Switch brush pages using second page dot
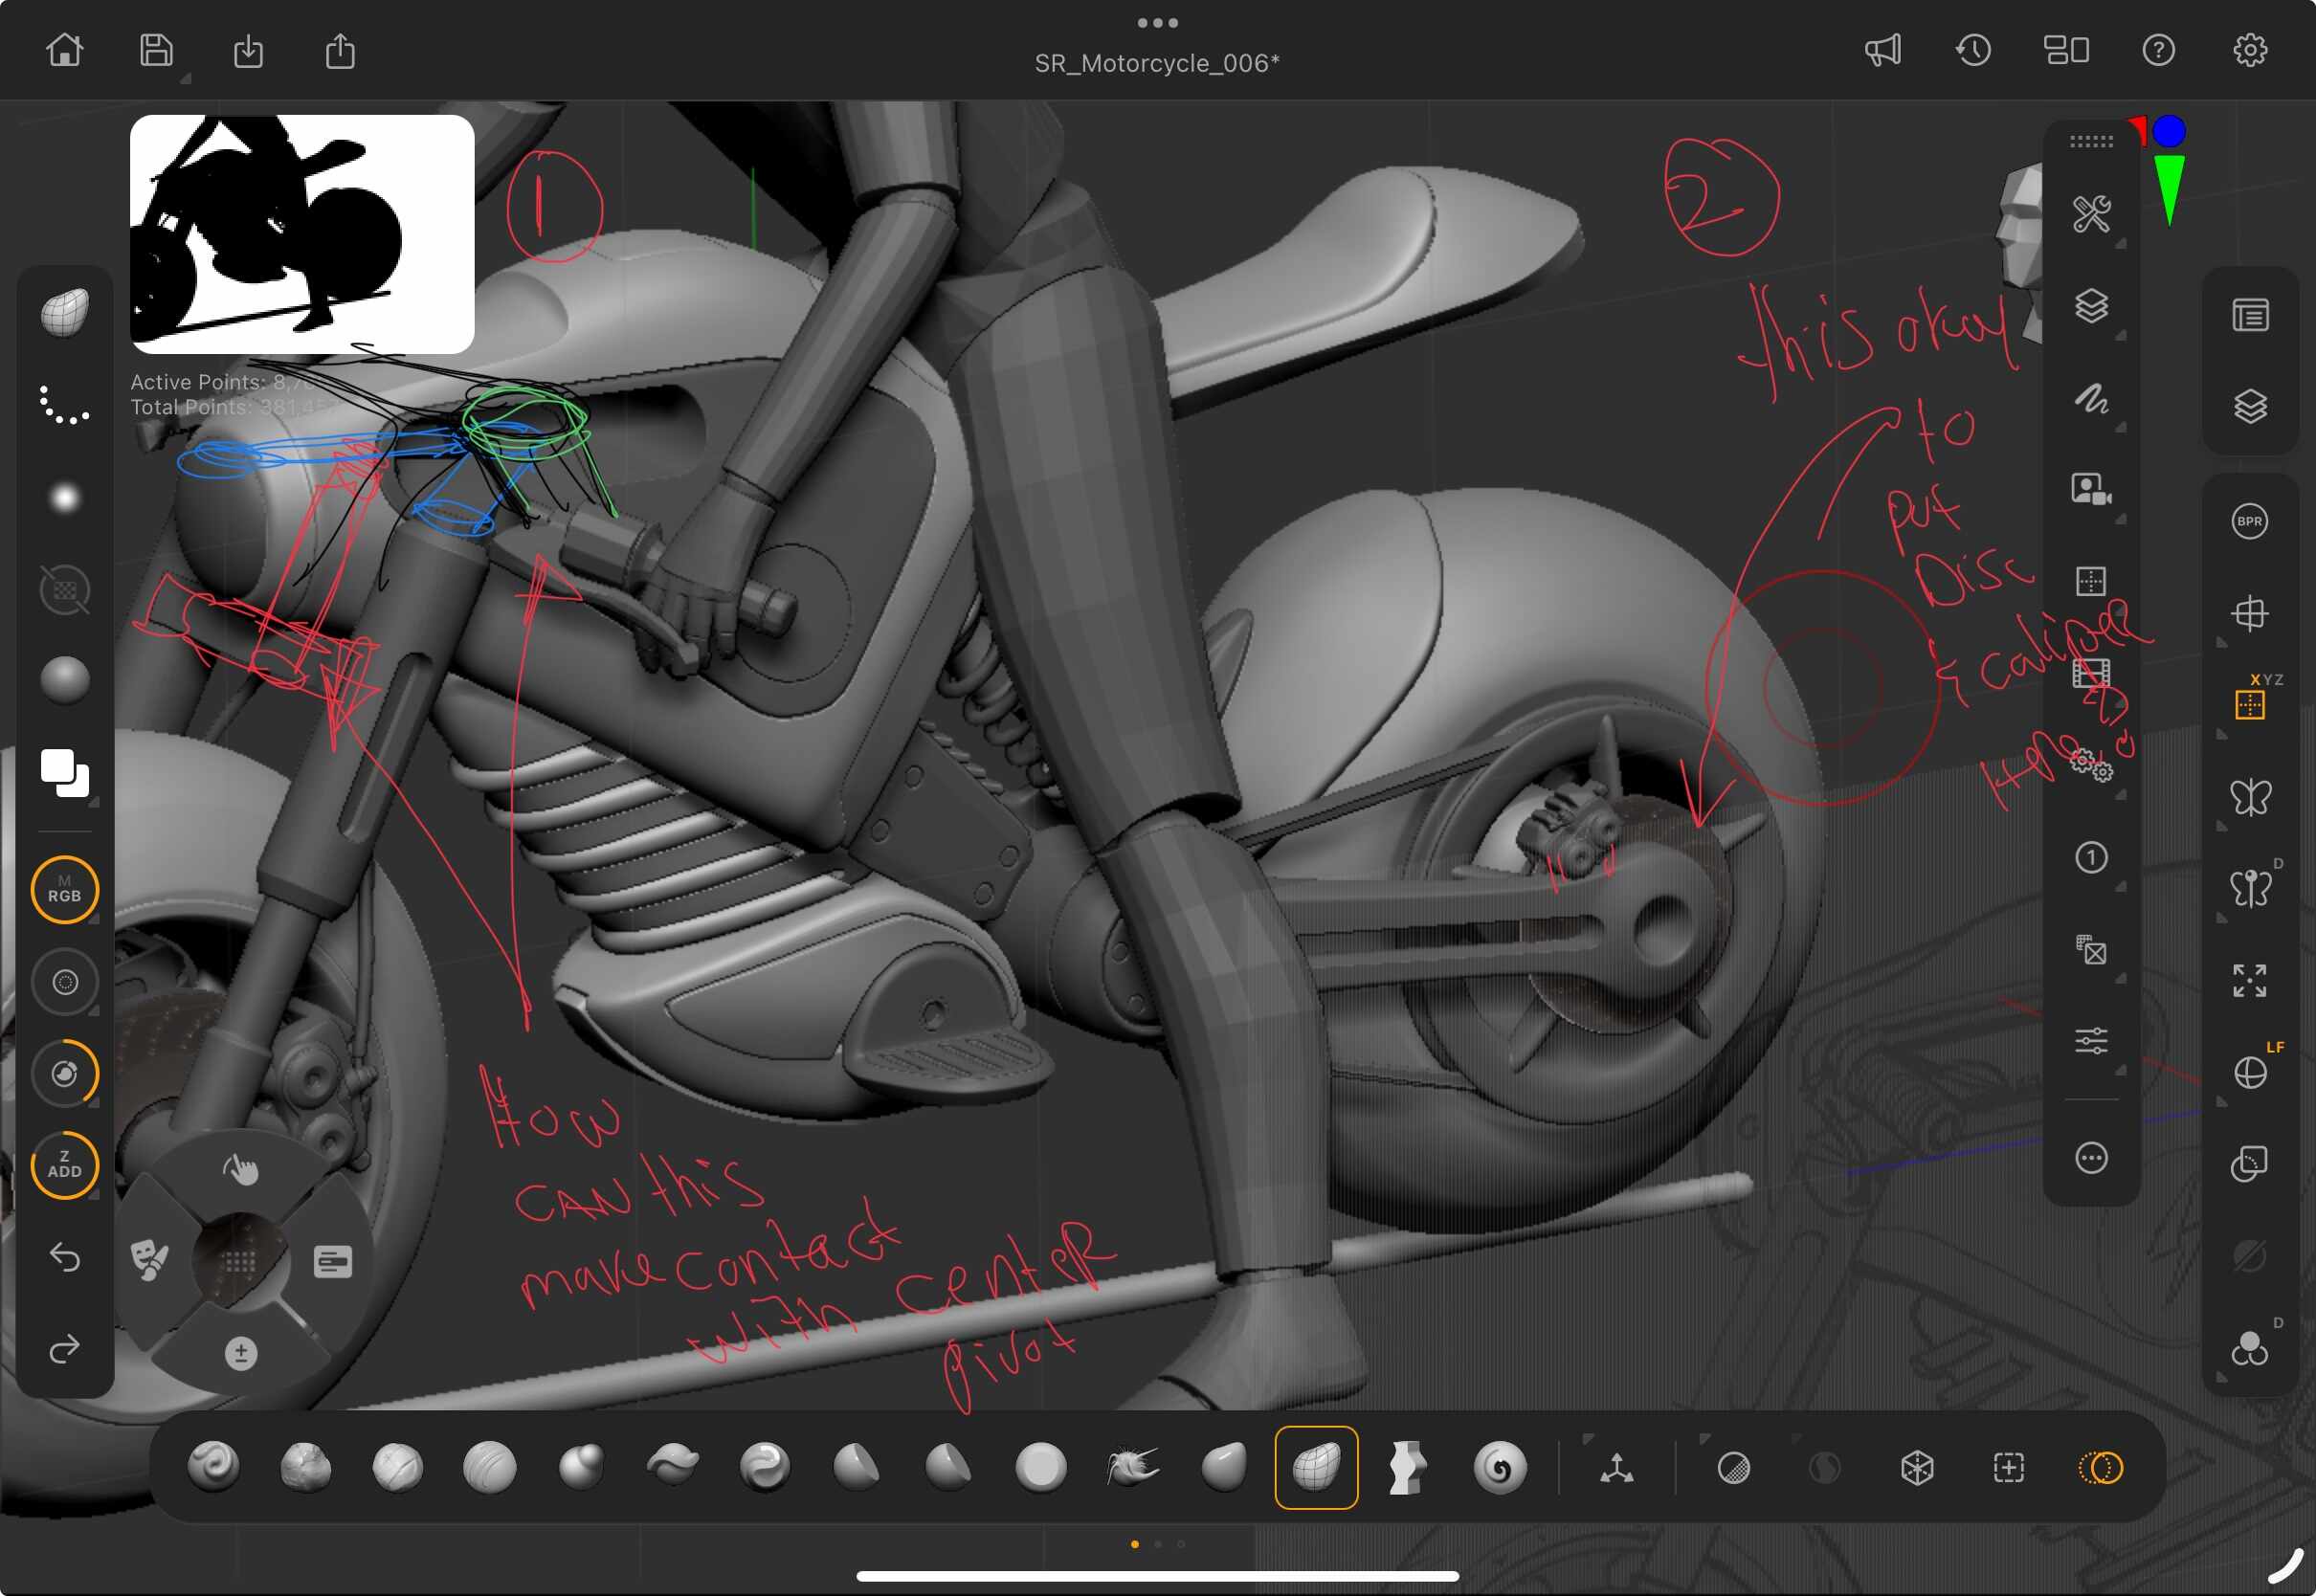 pyautogui.click(x=1158, y=1544)
